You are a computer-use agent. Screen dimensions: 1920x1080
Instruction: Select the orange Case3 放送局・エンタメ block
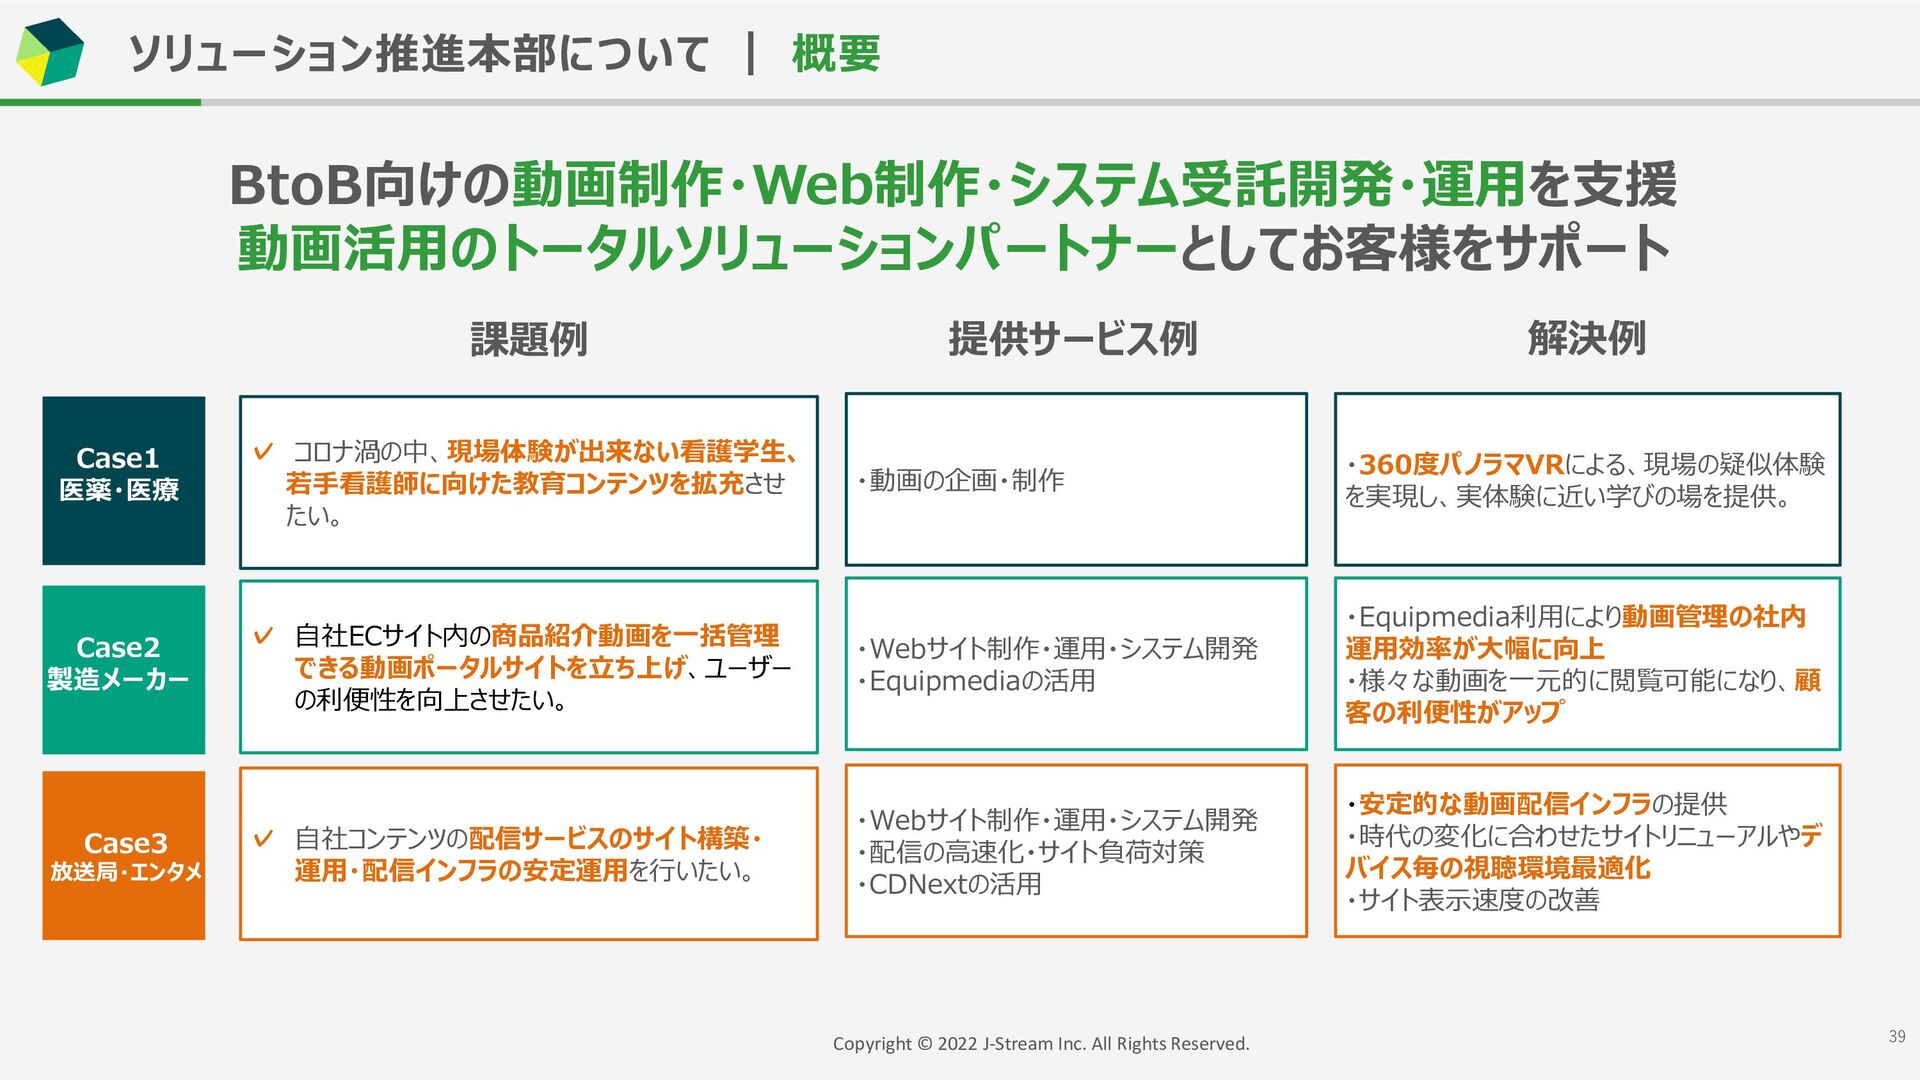pyautogui.click(x=123, y=855)
